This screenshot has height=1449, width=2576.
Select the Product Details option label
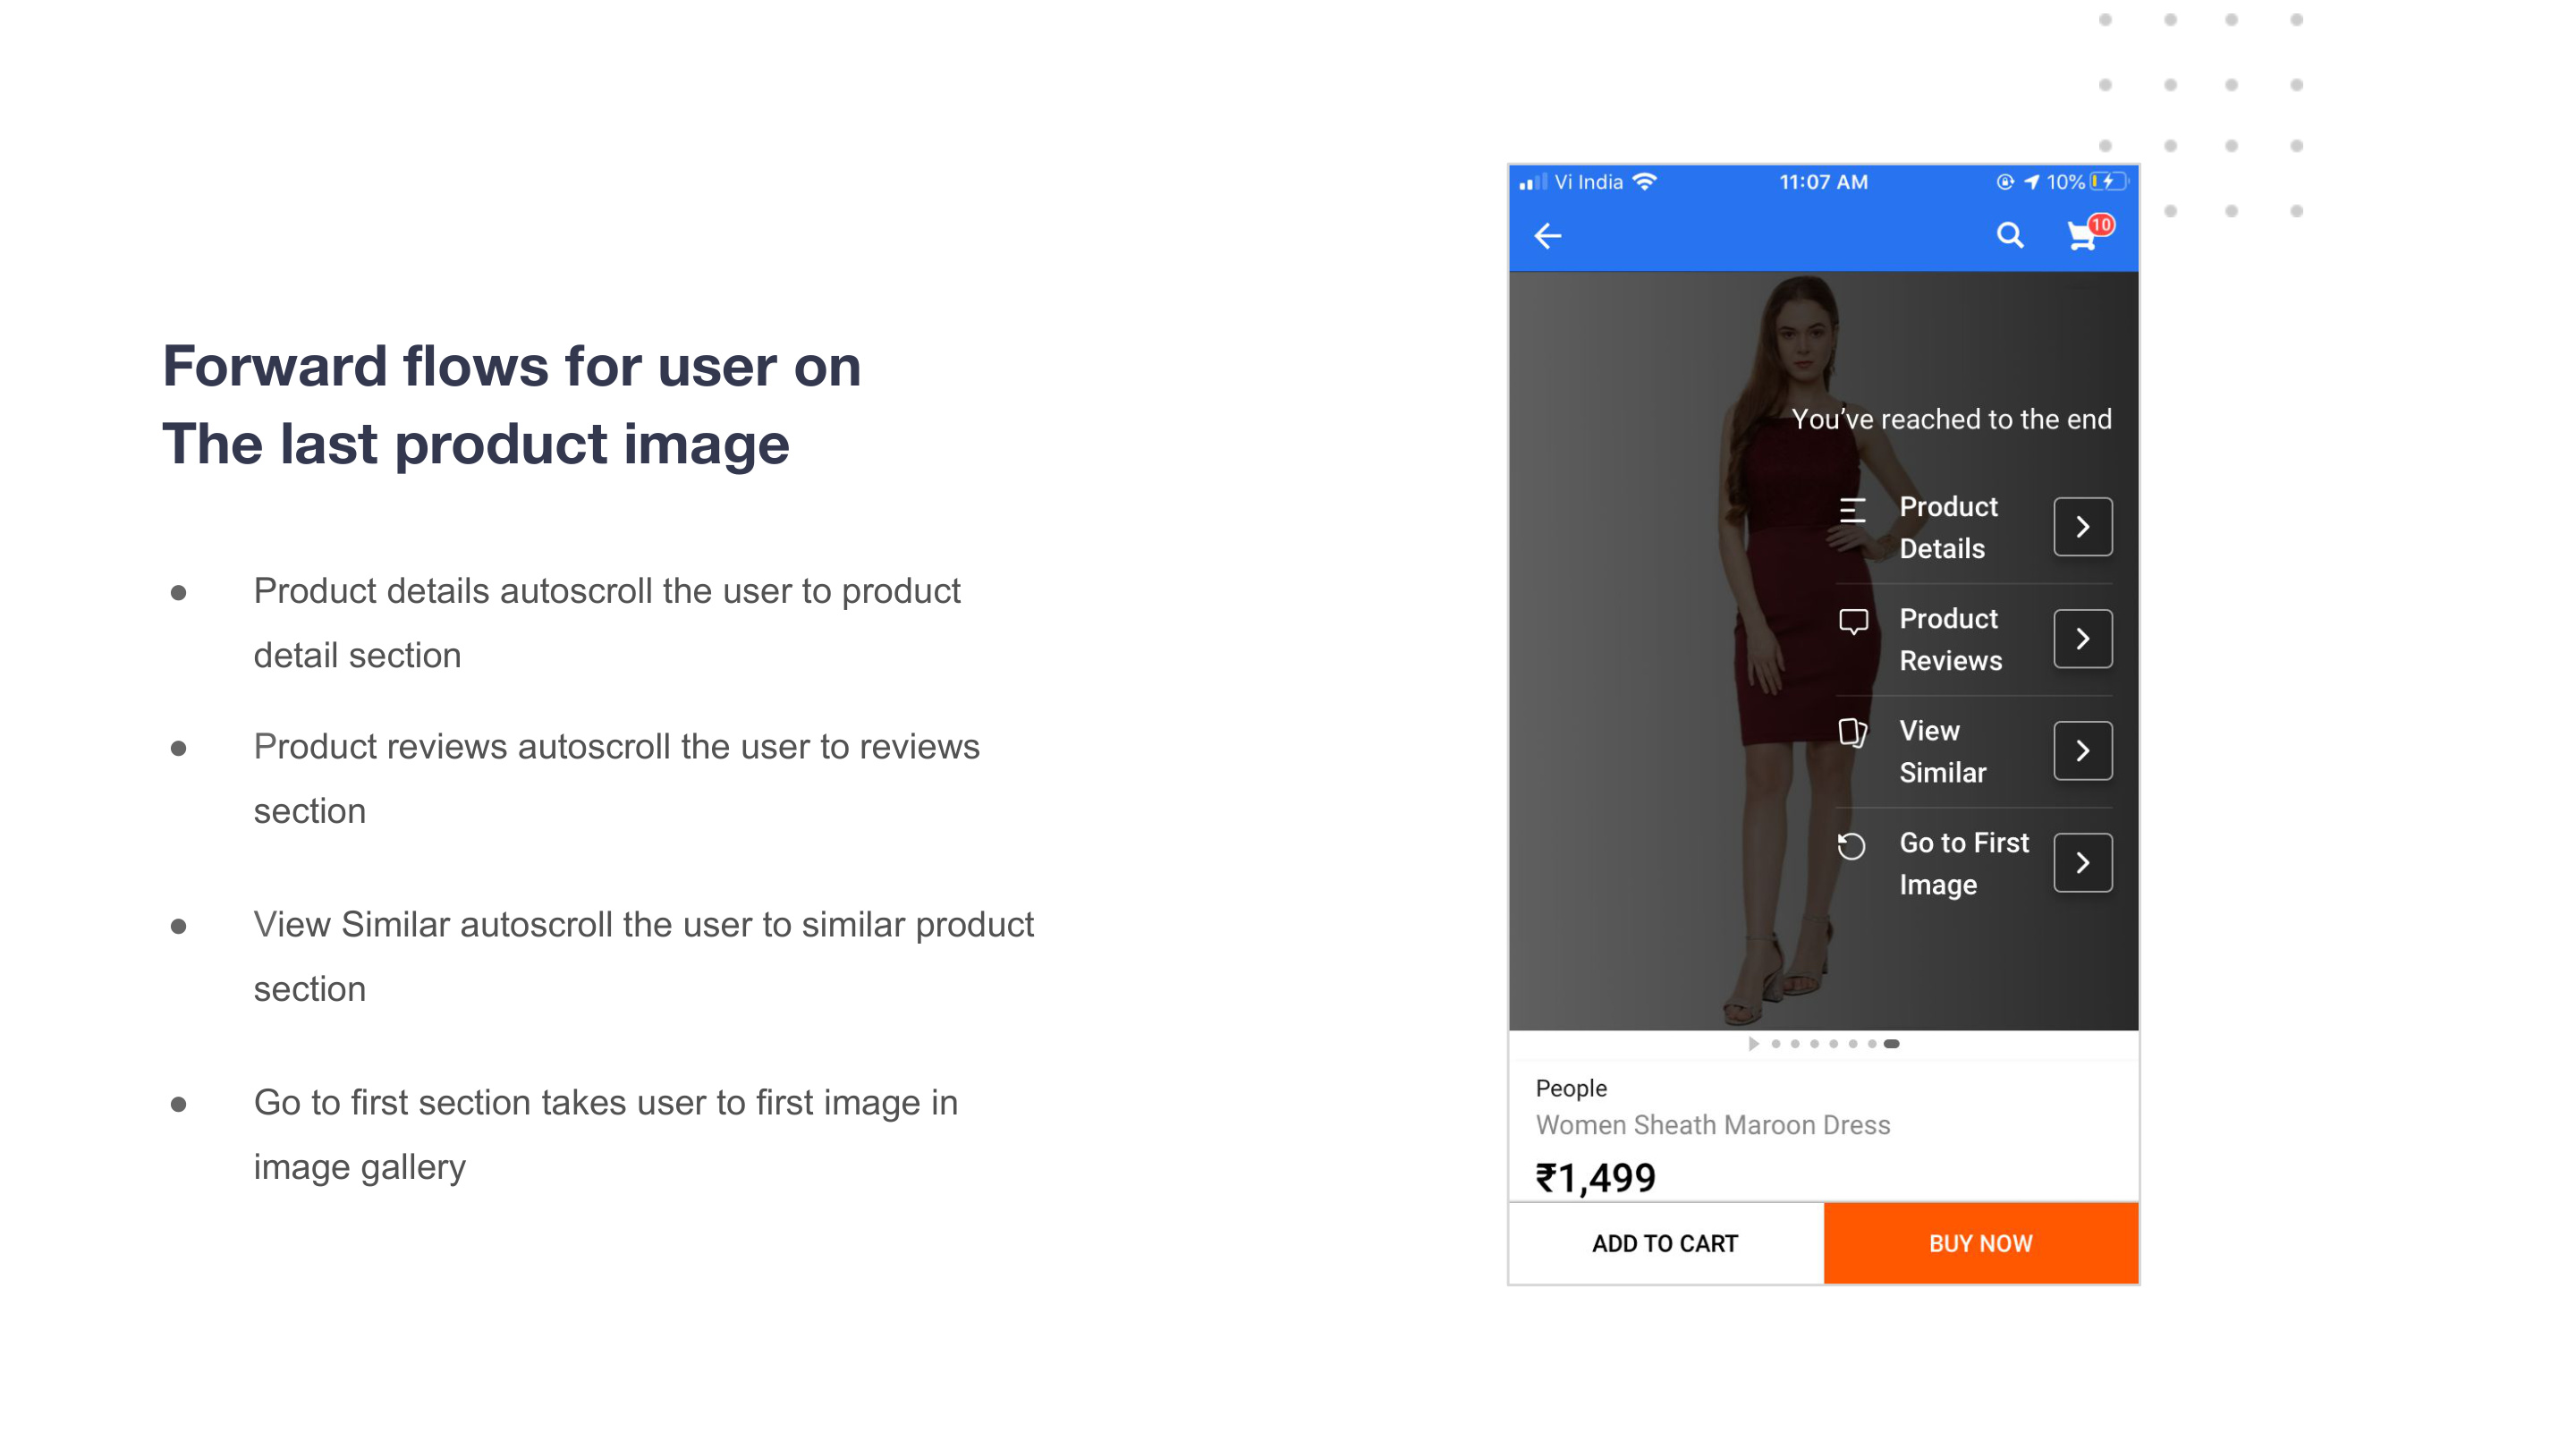[1948, 527]
